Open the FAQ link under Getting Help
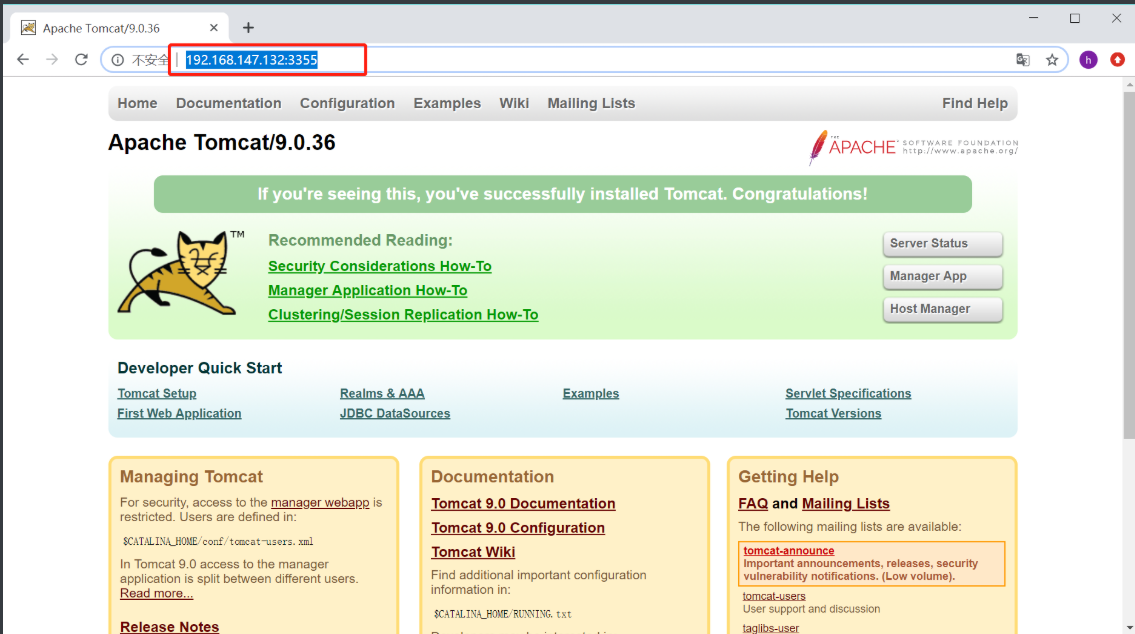The height and width of the screenshot is (634, 1135). coord(753,504)
